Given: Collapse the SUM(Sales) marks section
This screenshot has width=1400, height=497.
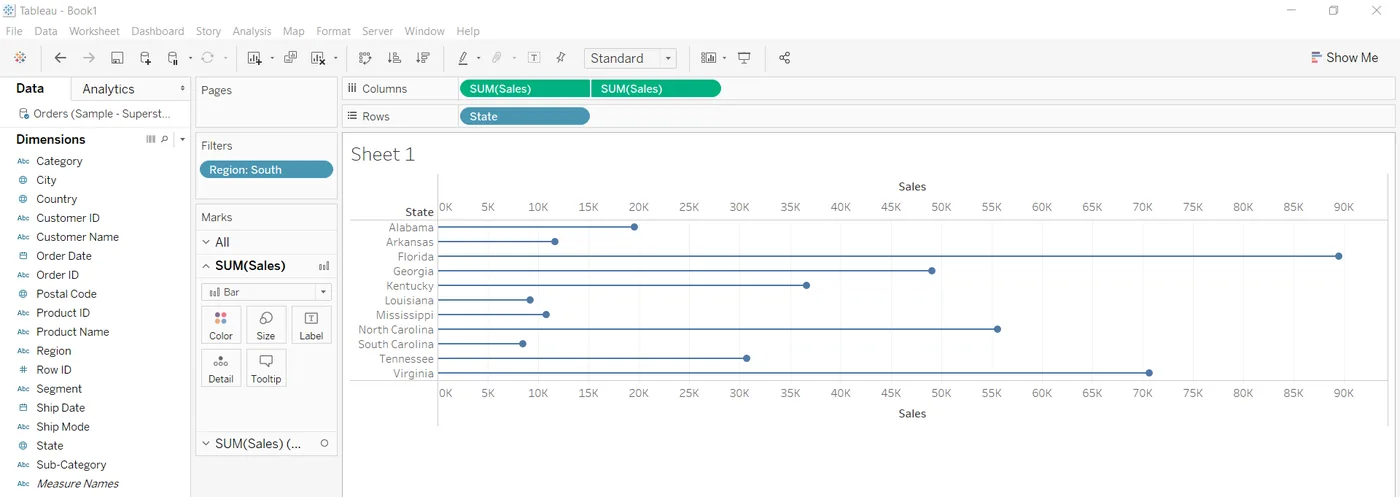Looking at the screenshot, I should point(206,266).
